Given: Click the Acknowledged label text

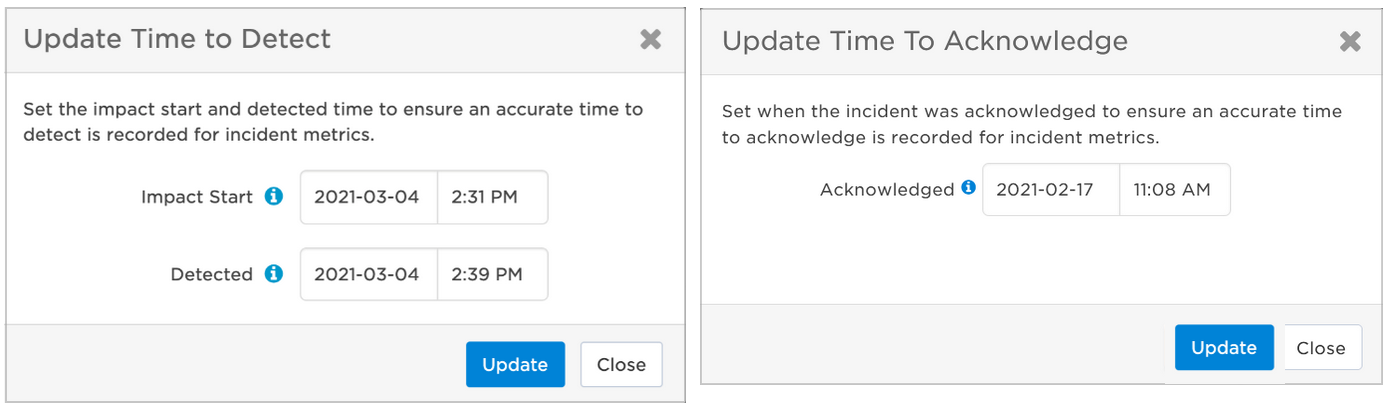Looking at the screenshot, I should (x=887, y=190).
